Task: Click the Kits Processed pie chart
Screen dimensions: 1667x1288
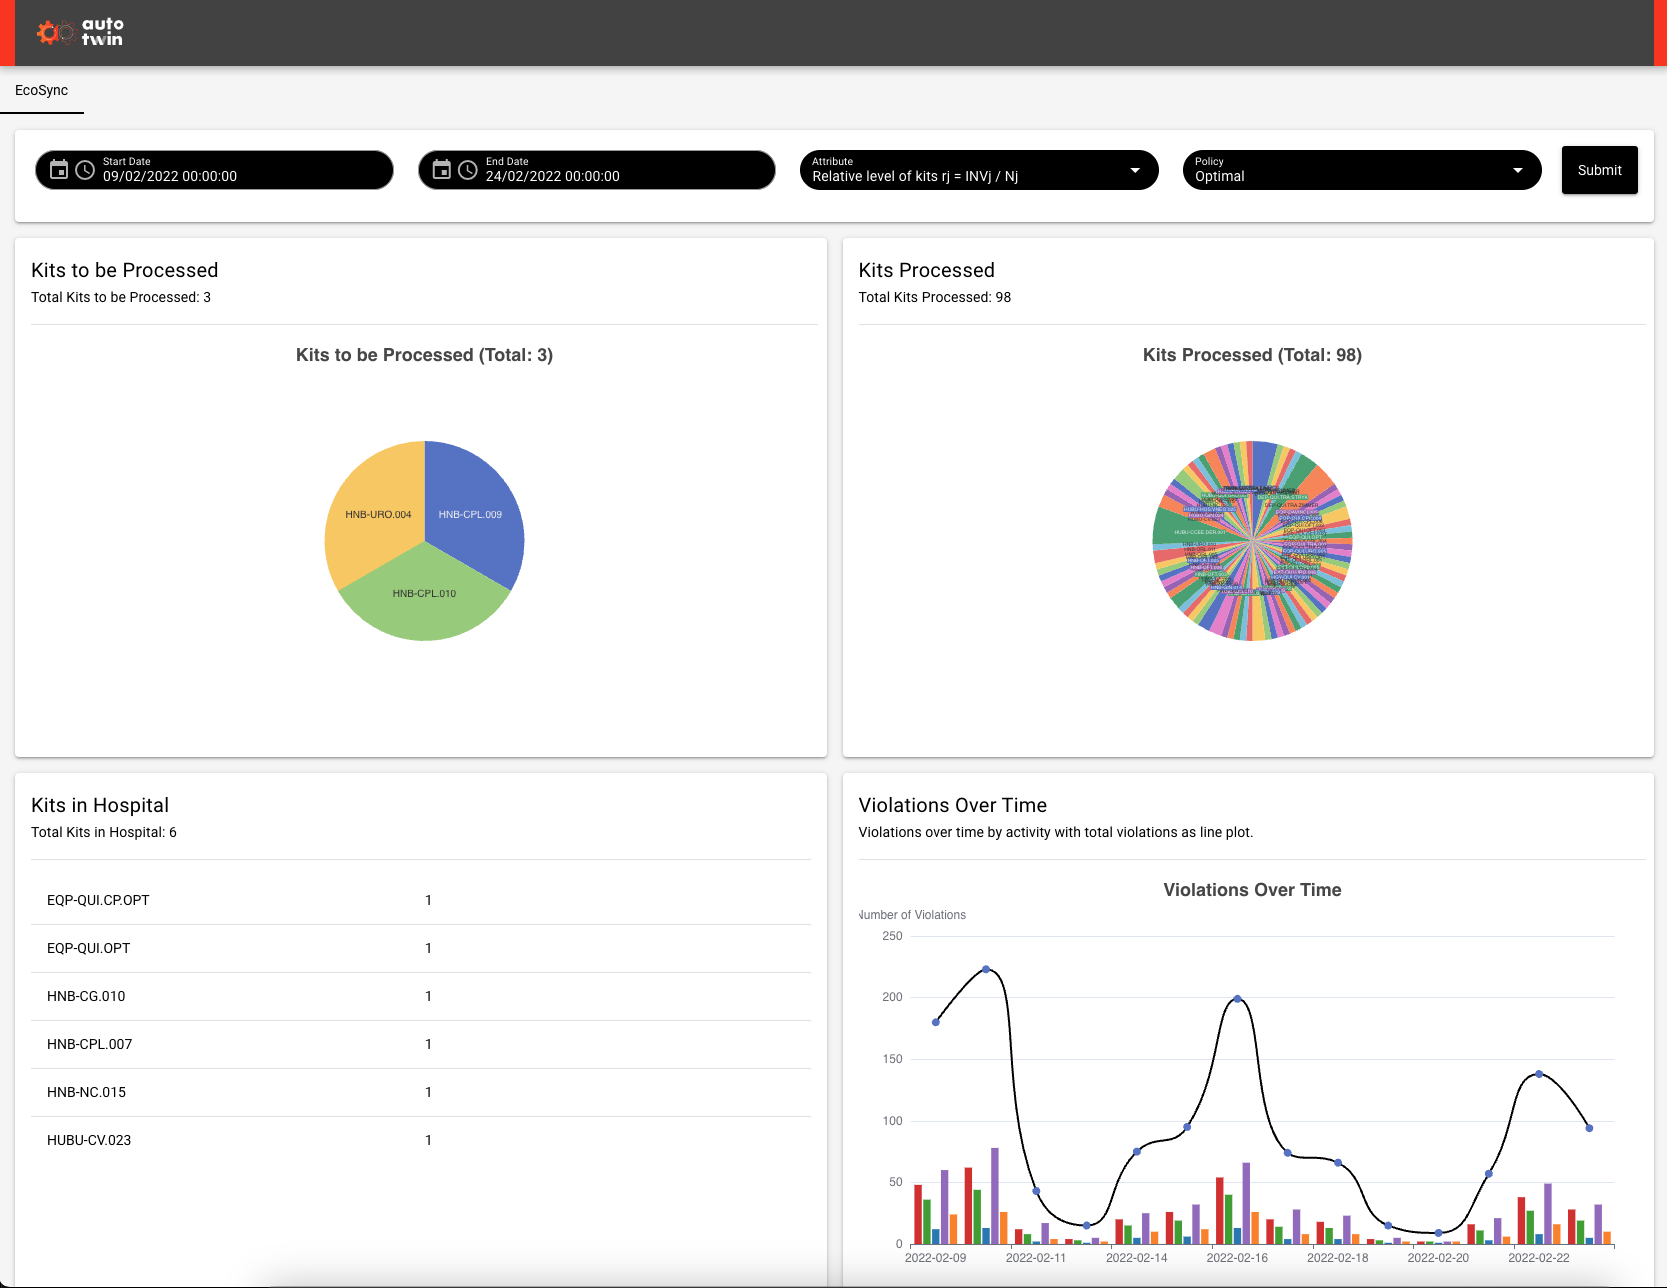Action: pos(1252,541)
